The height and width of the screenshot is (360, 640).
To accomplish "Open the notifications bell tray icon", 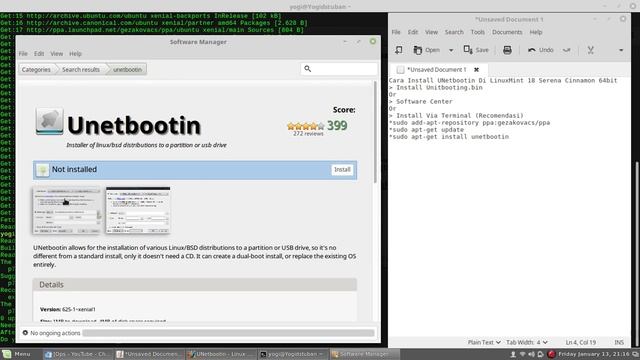I will tap(540, 354).
